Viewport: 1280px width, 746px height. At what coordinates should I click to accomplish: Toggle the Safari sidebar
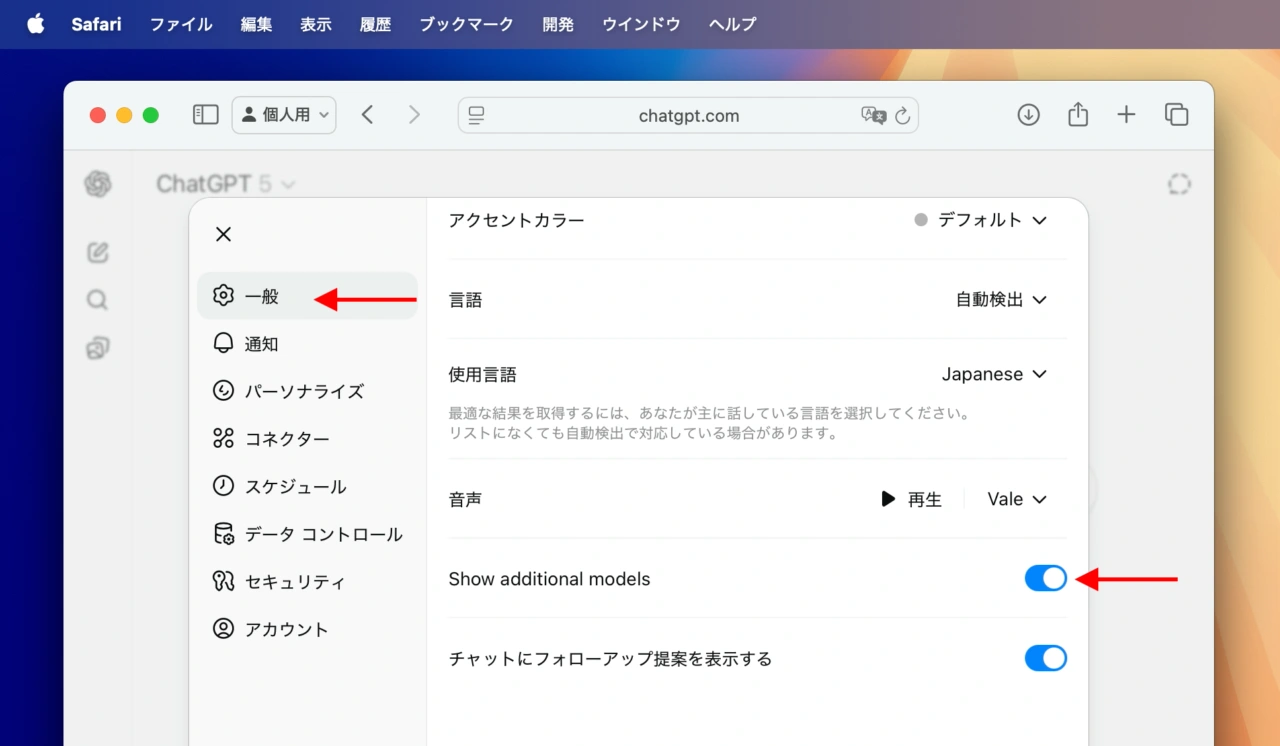205,114
